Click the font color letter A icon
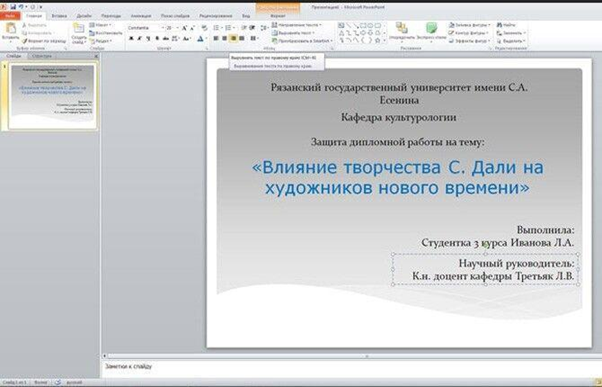 tap(200, 38)
